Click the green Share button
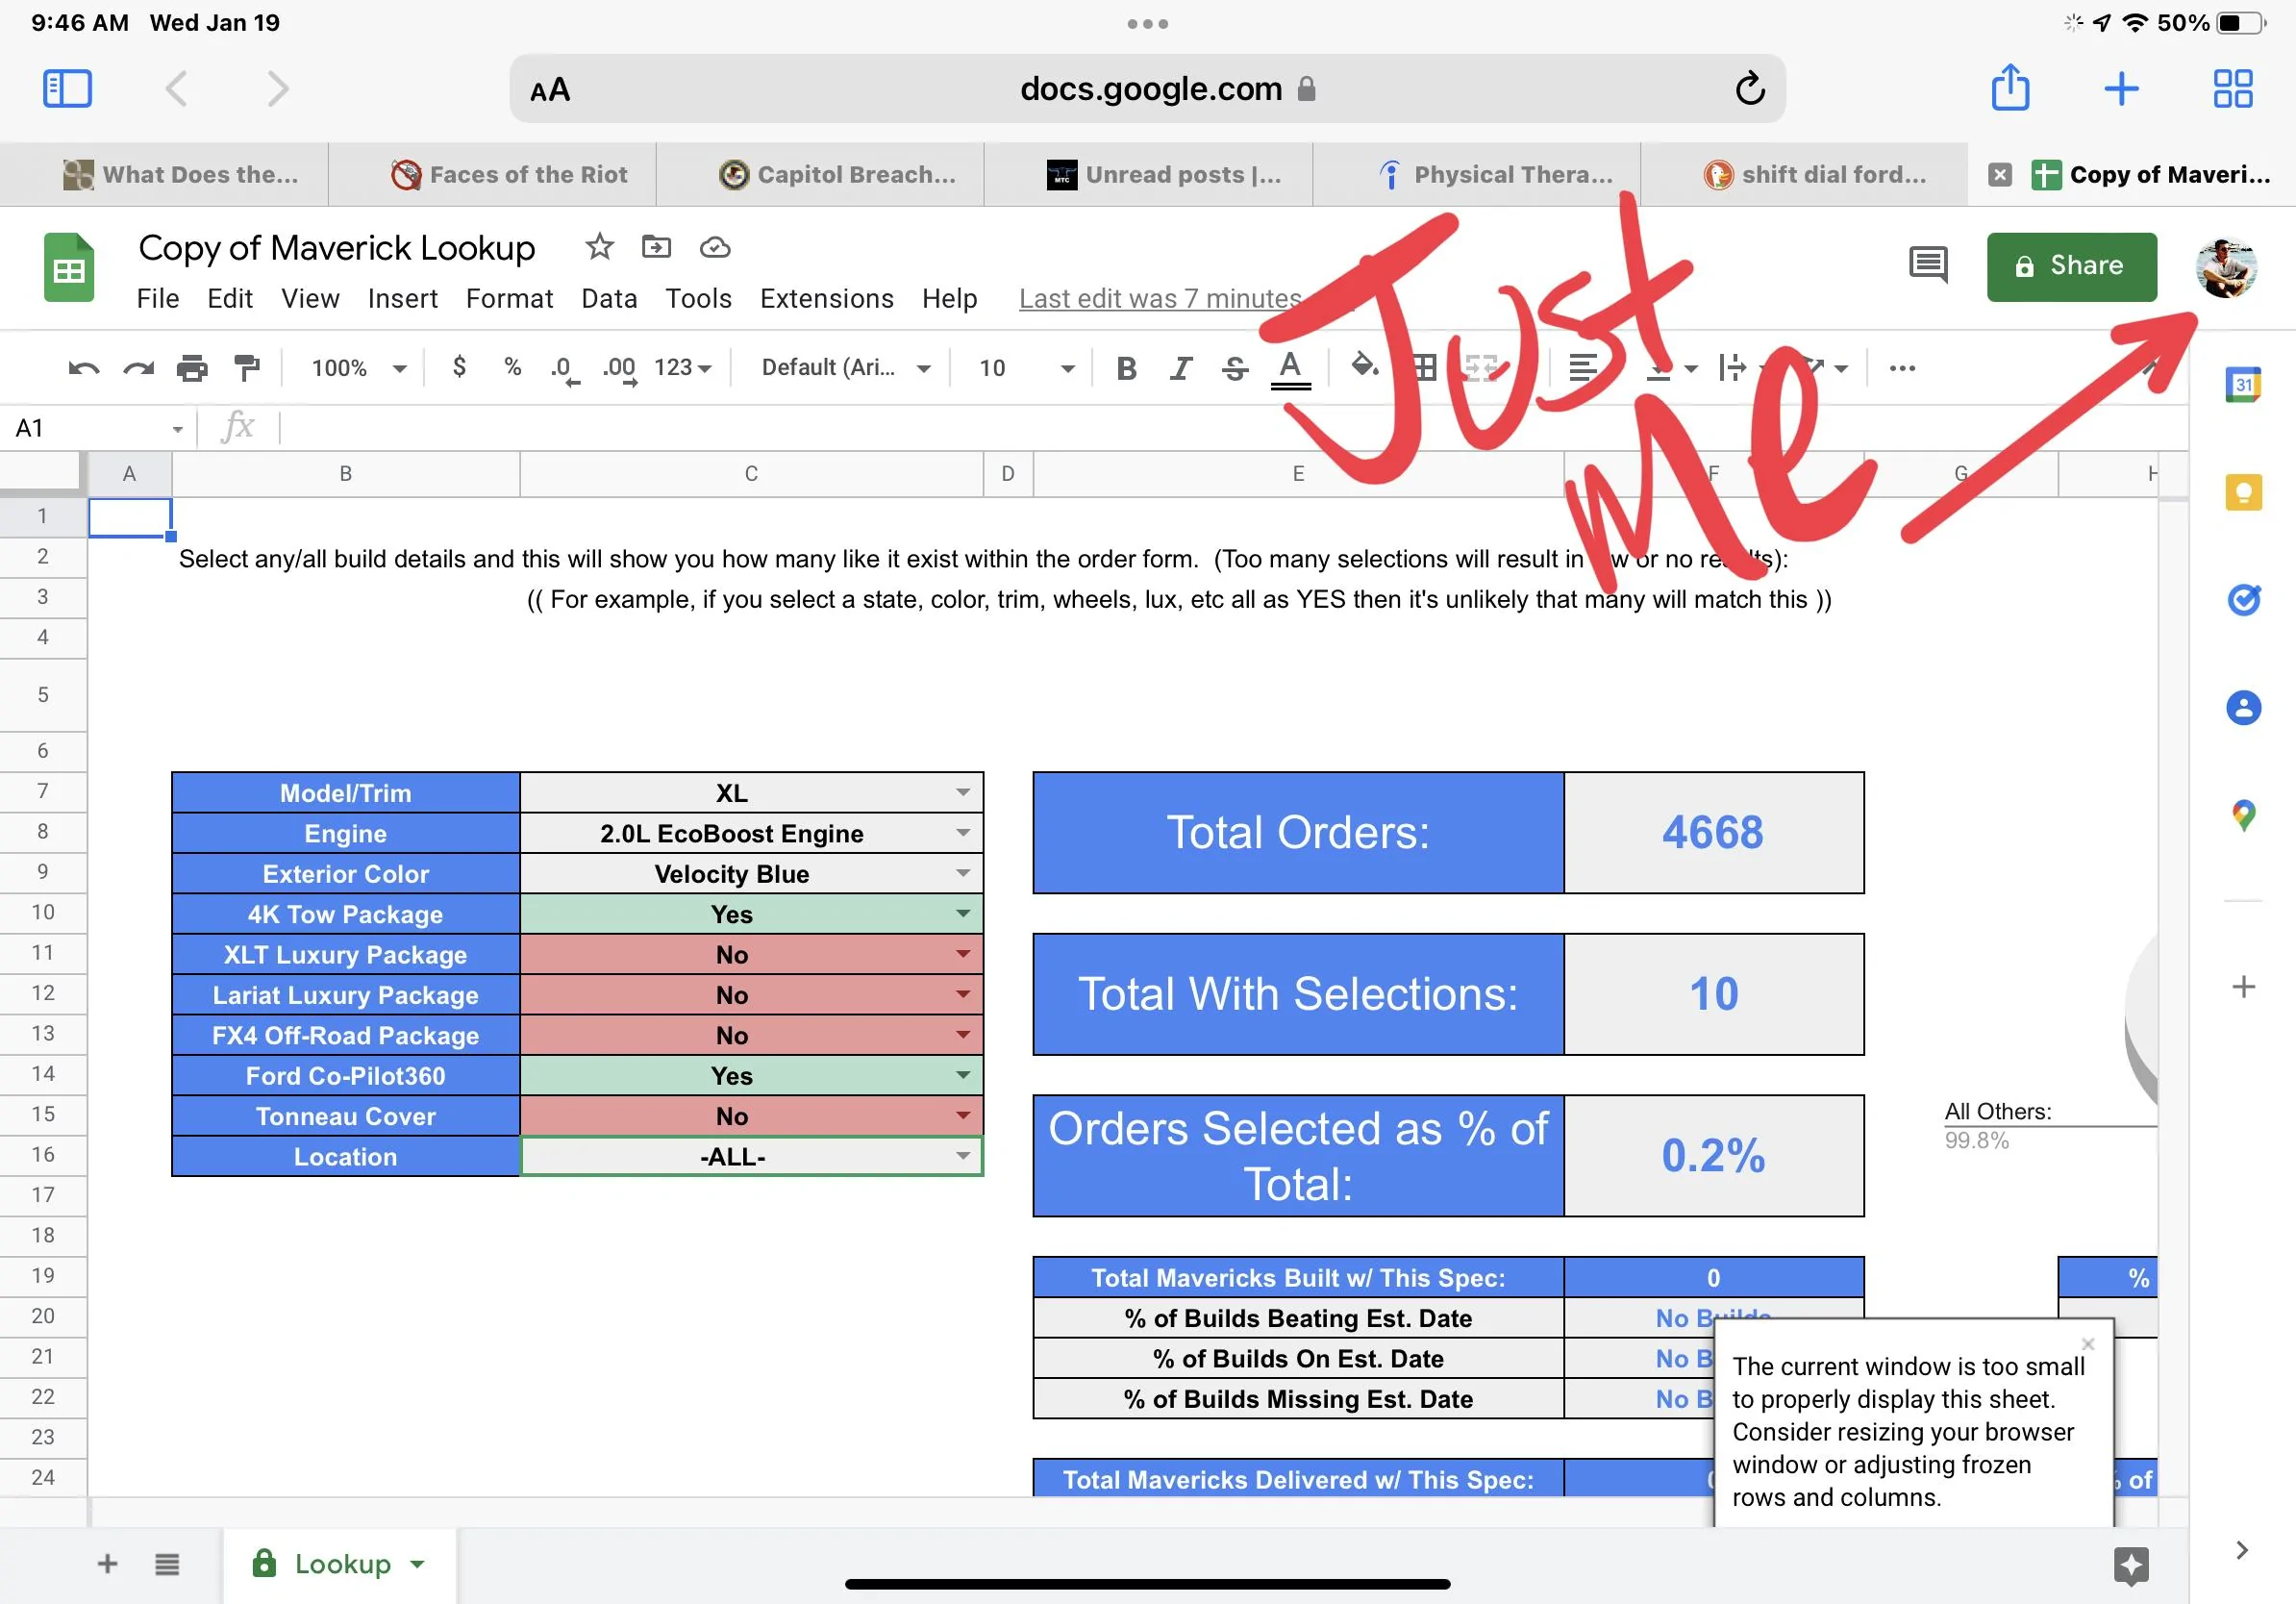 click(2071, 266)
